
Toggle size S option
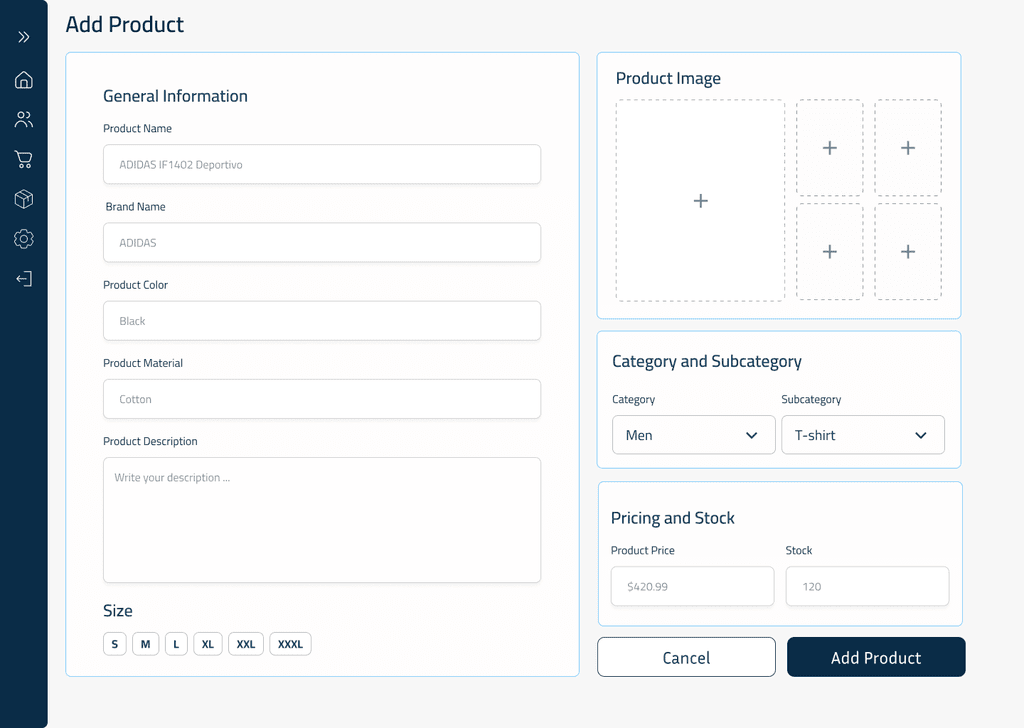[114, 644]
